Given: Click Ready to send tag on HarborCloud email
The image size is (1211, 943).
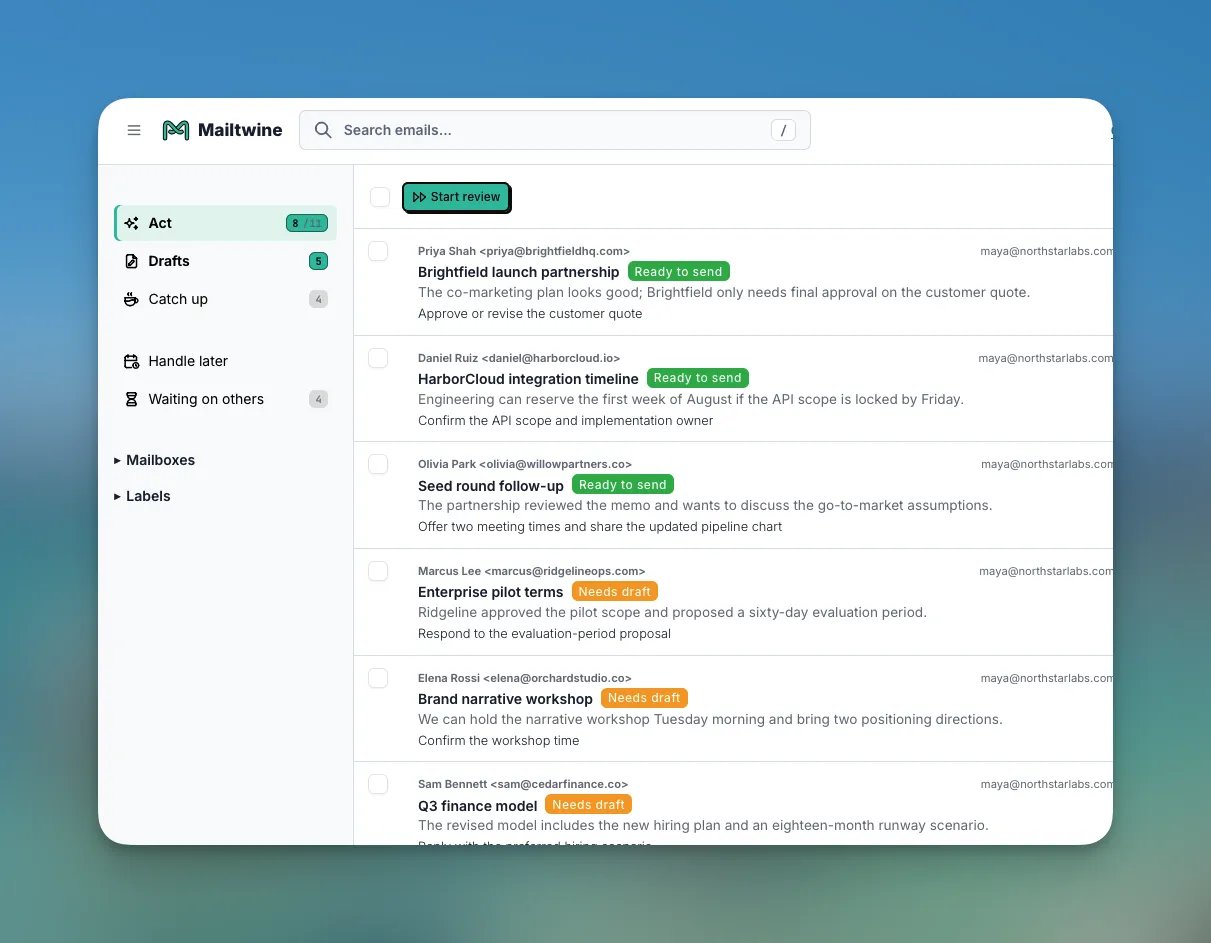Looking at the screenshot, I should (x=698, y=378).
